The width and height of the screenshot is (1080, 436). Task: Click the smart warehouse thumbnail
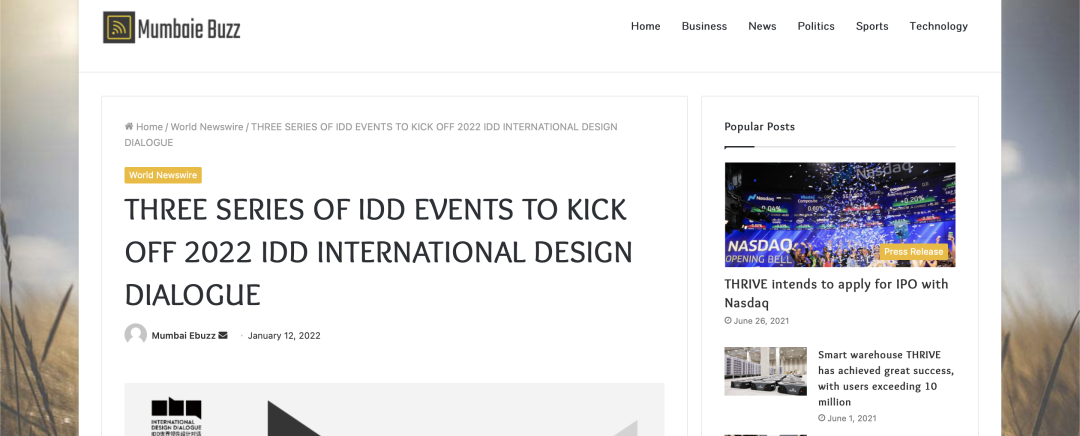click(765, 371)
